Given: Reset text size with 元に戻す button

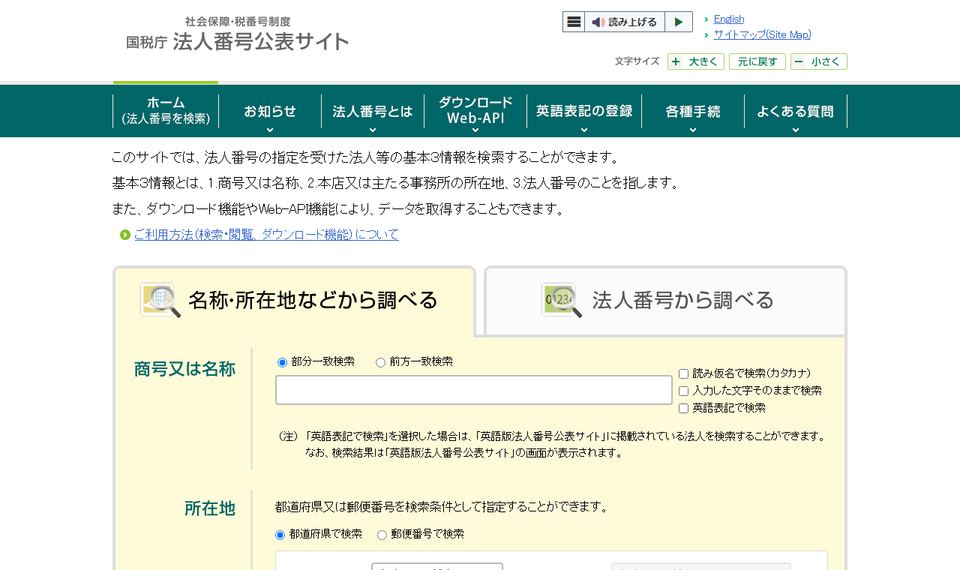Looking at the screenshot, I should tap(757, 61).
